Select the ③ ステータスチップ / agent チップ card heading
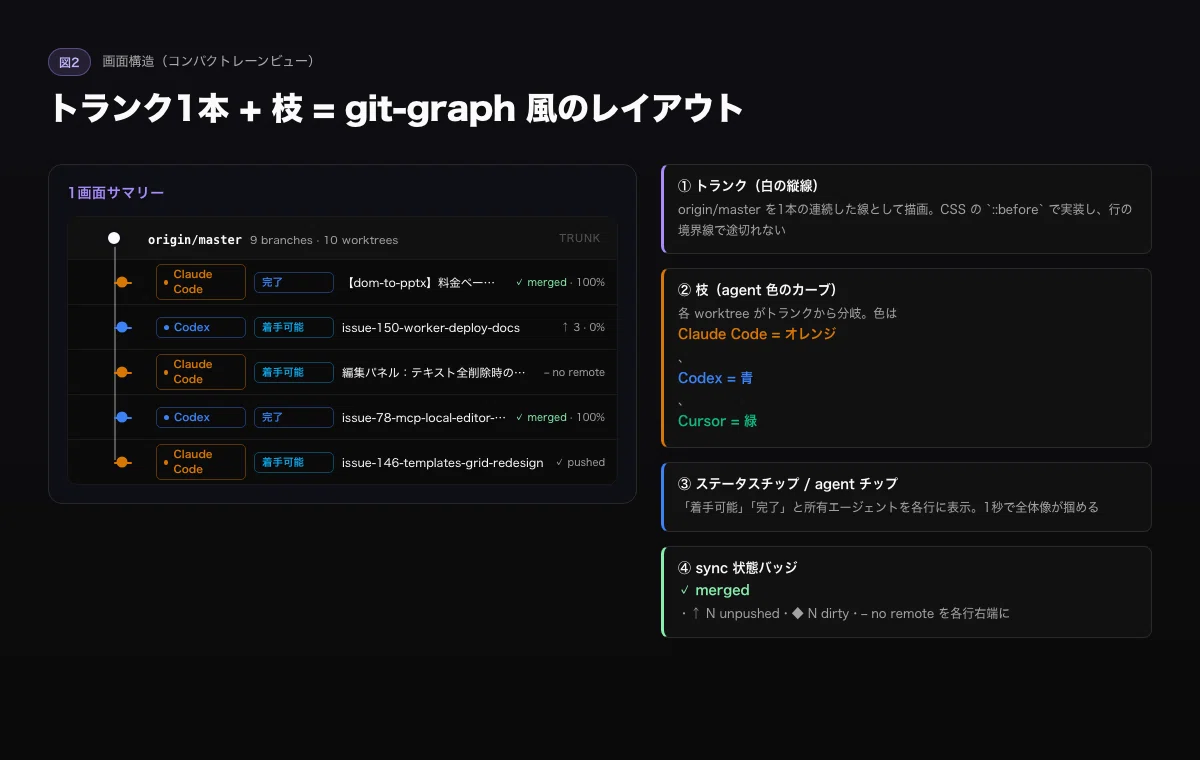The width and height of the screenshot is (1200, 760). pos(788,484)
